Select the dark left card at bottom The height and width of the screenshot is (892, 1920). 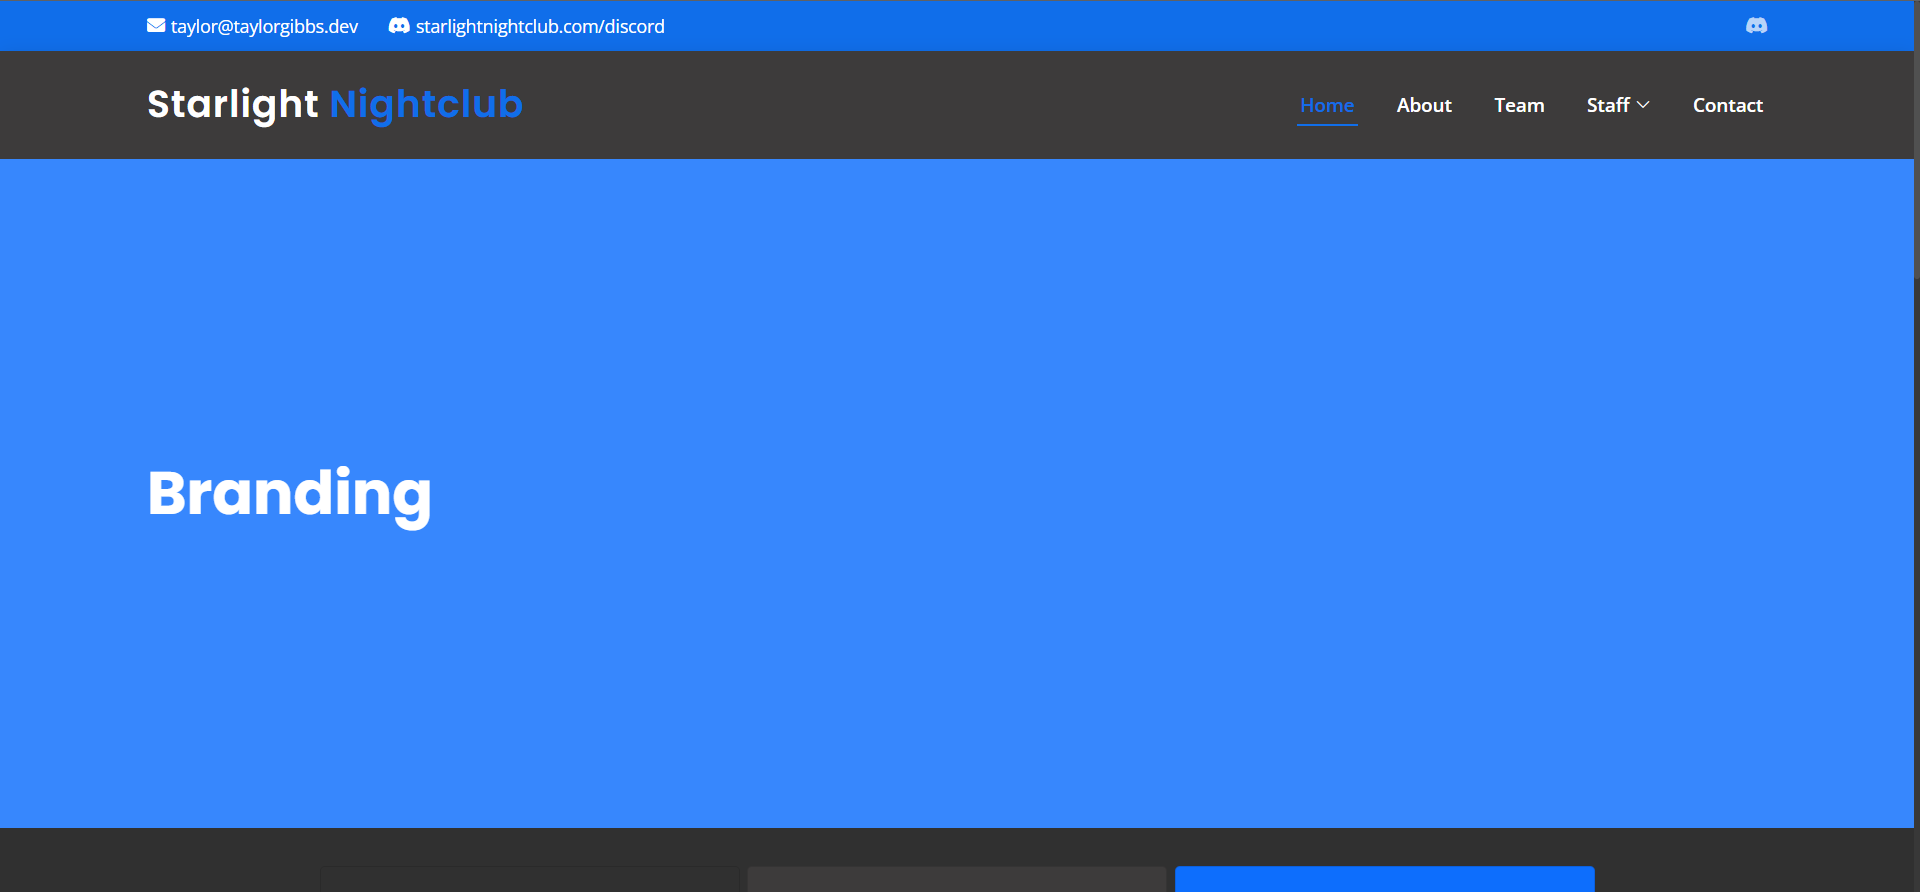(529, 879)
